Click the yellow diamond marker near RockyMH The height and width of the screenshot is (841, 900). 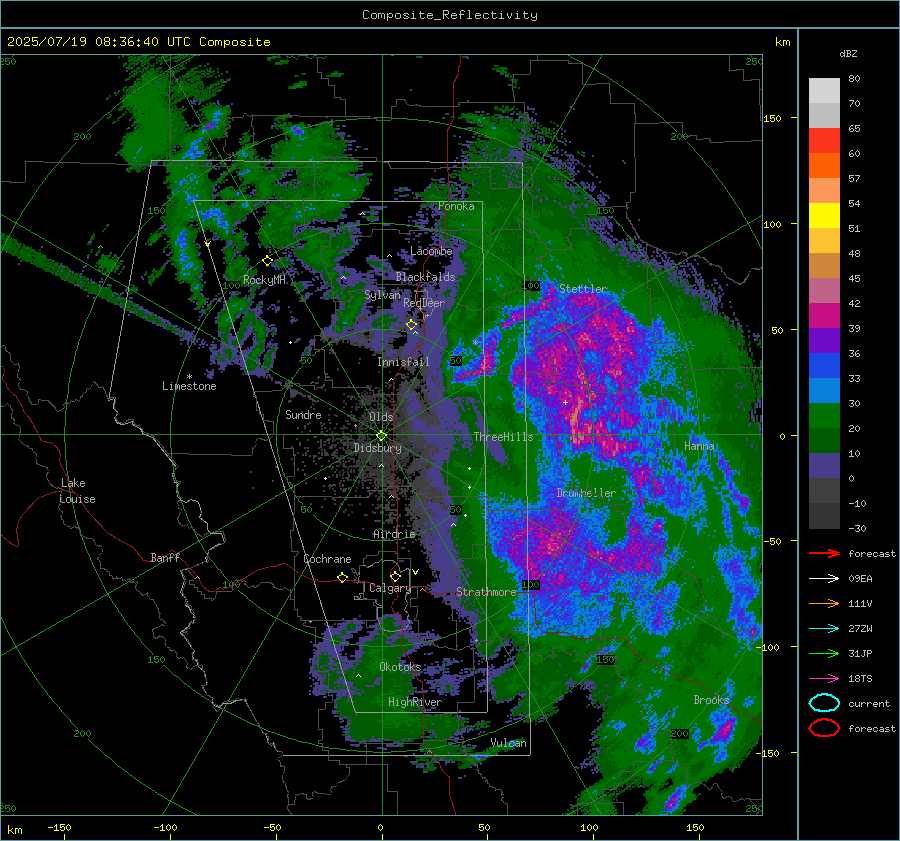click(267, 261)
